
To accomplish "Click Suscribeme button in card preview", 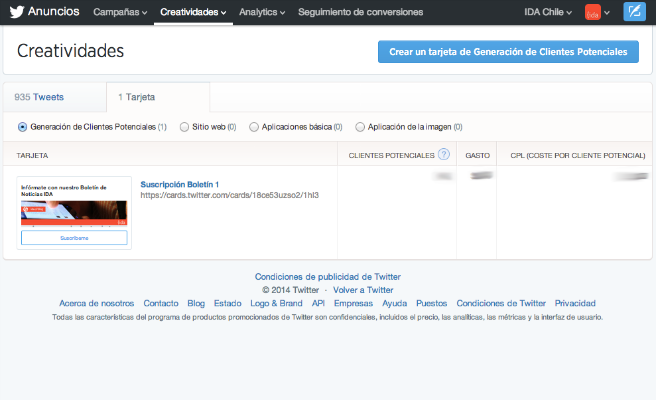I will pos(74,238).
